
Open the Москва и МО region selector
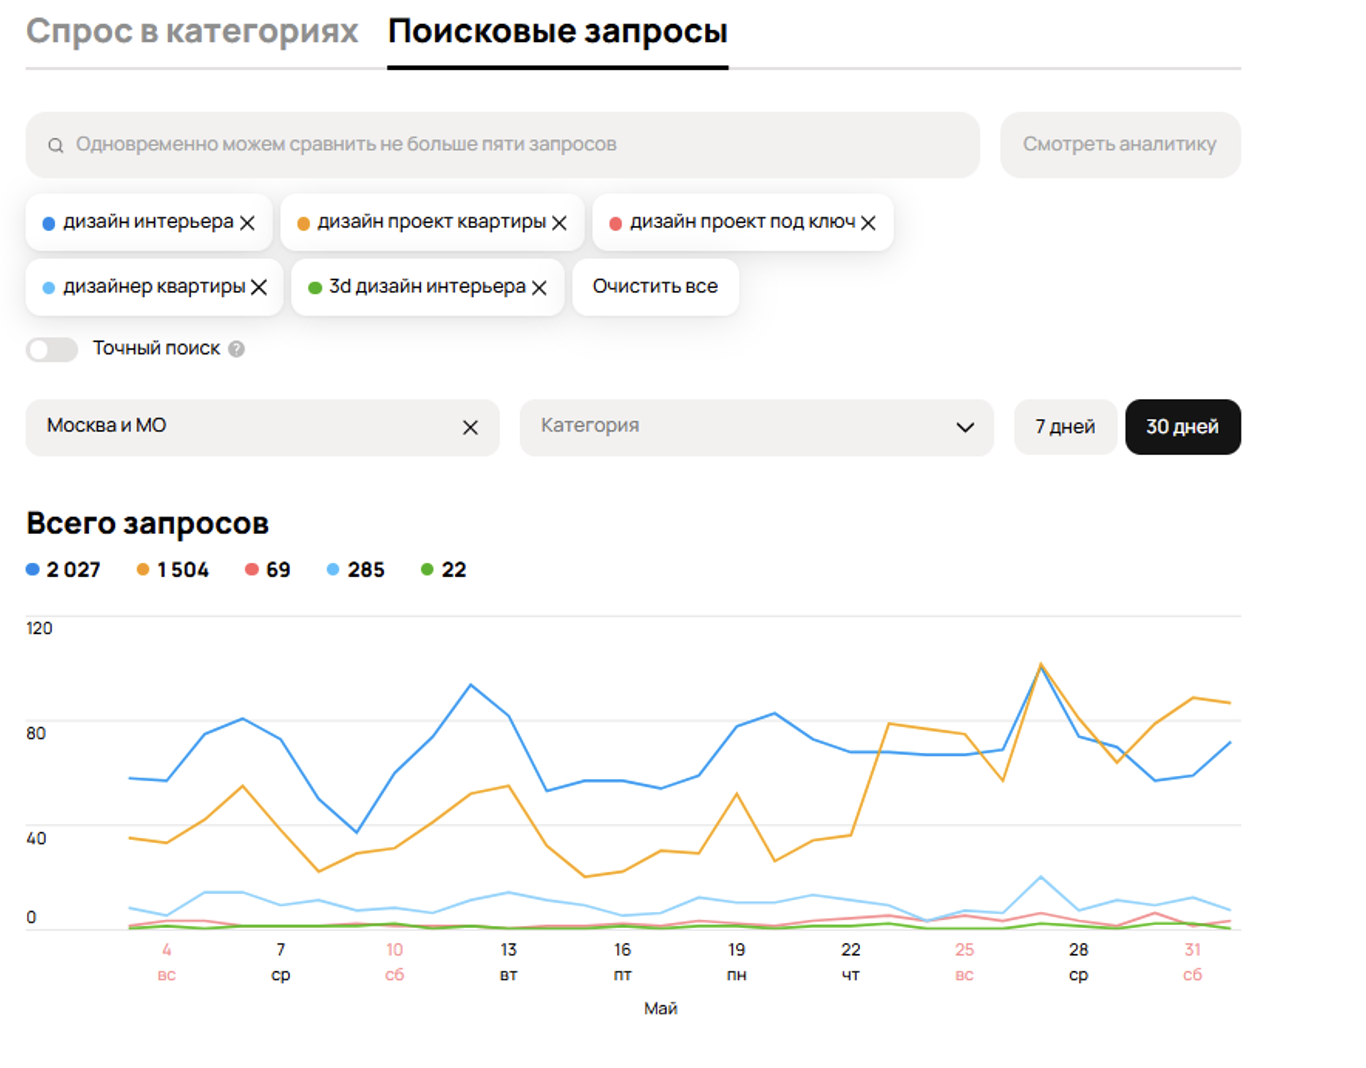(x=262, y=427)
